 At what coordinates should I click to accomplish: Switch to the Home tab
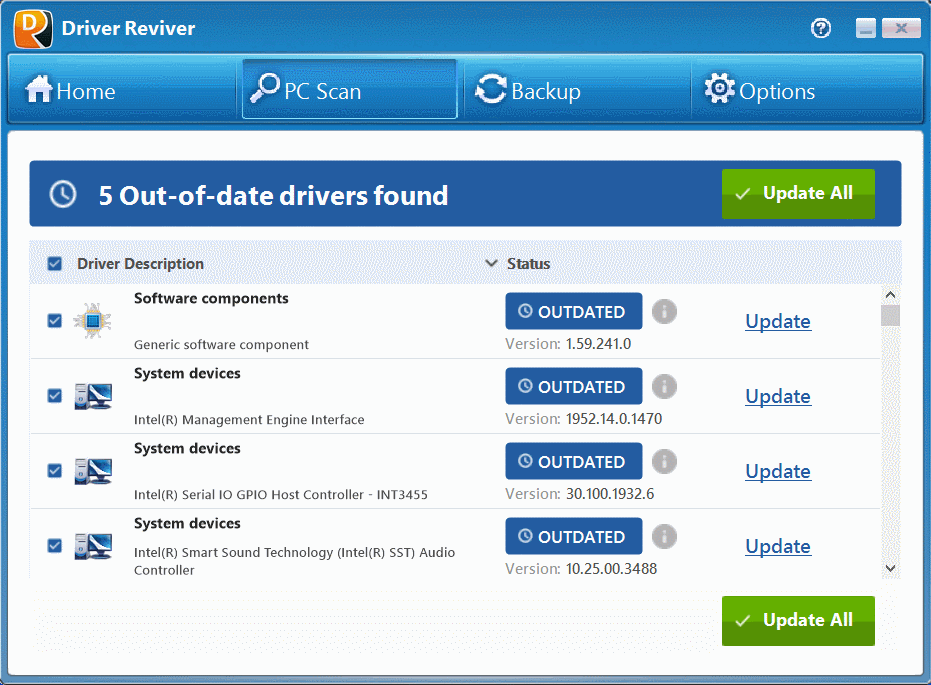70,90
